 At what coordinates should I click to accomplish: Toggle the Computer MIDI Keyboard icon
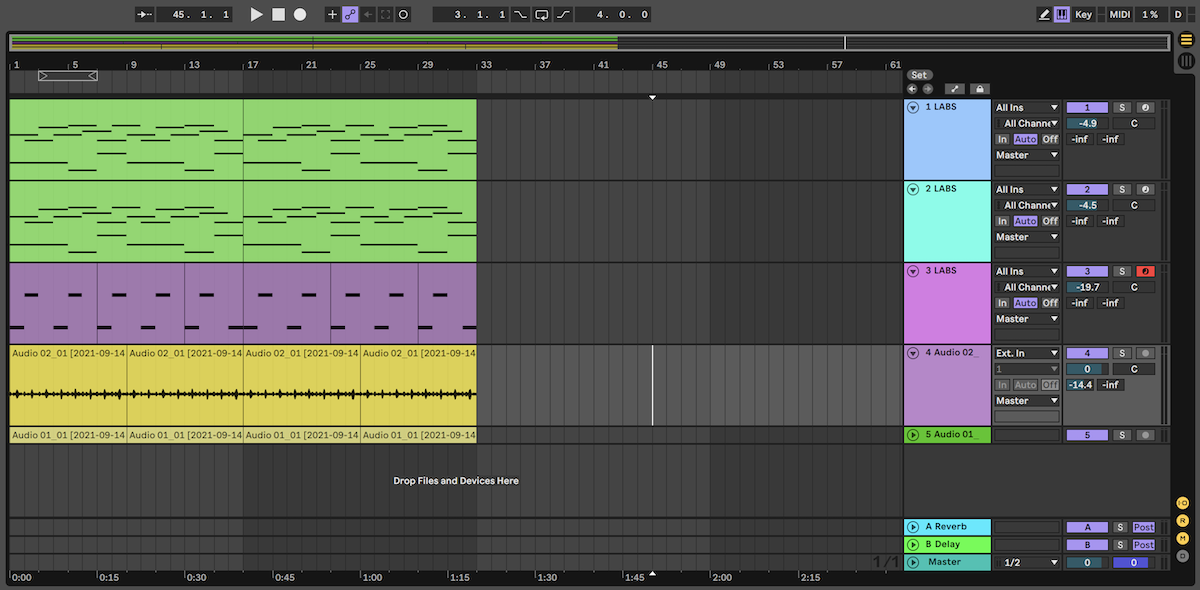[1061, 15]
